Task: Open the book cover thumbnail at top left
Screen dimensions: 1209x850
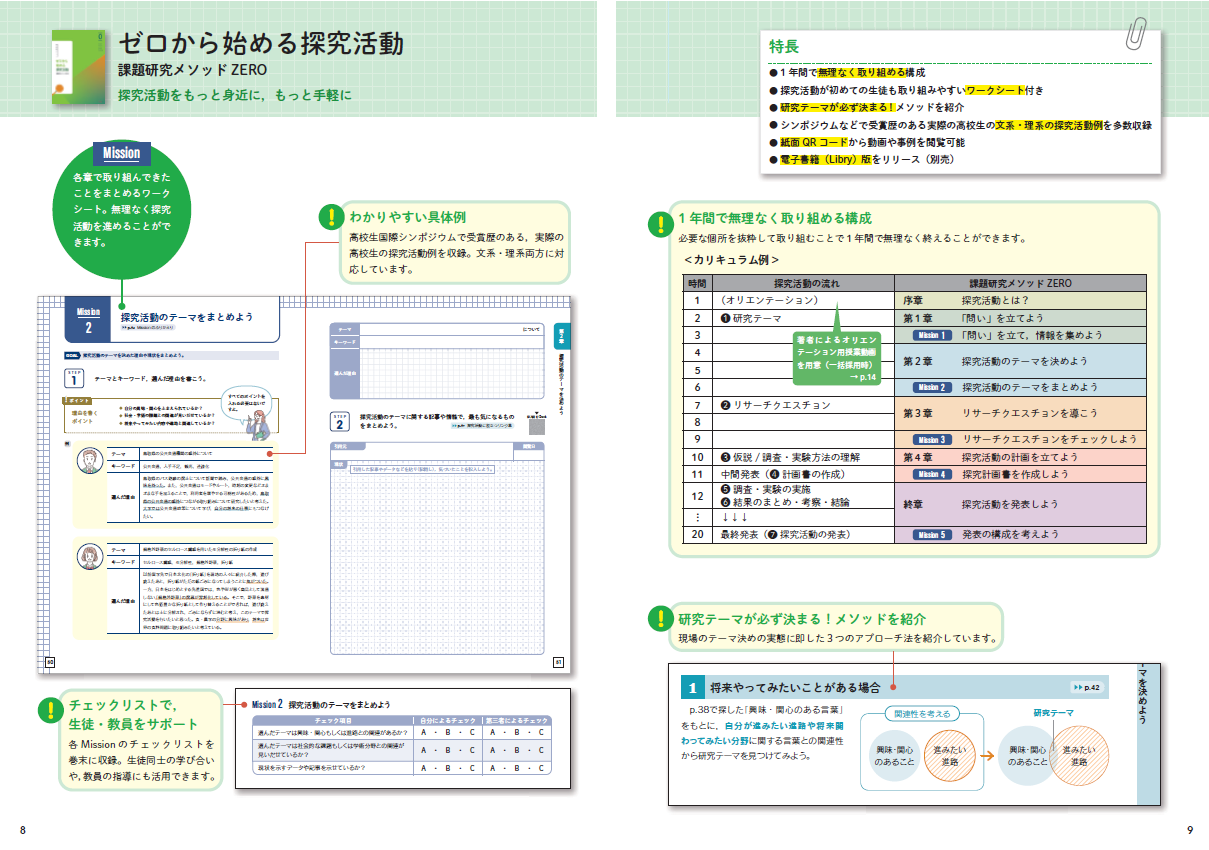Action: point(77,68)
